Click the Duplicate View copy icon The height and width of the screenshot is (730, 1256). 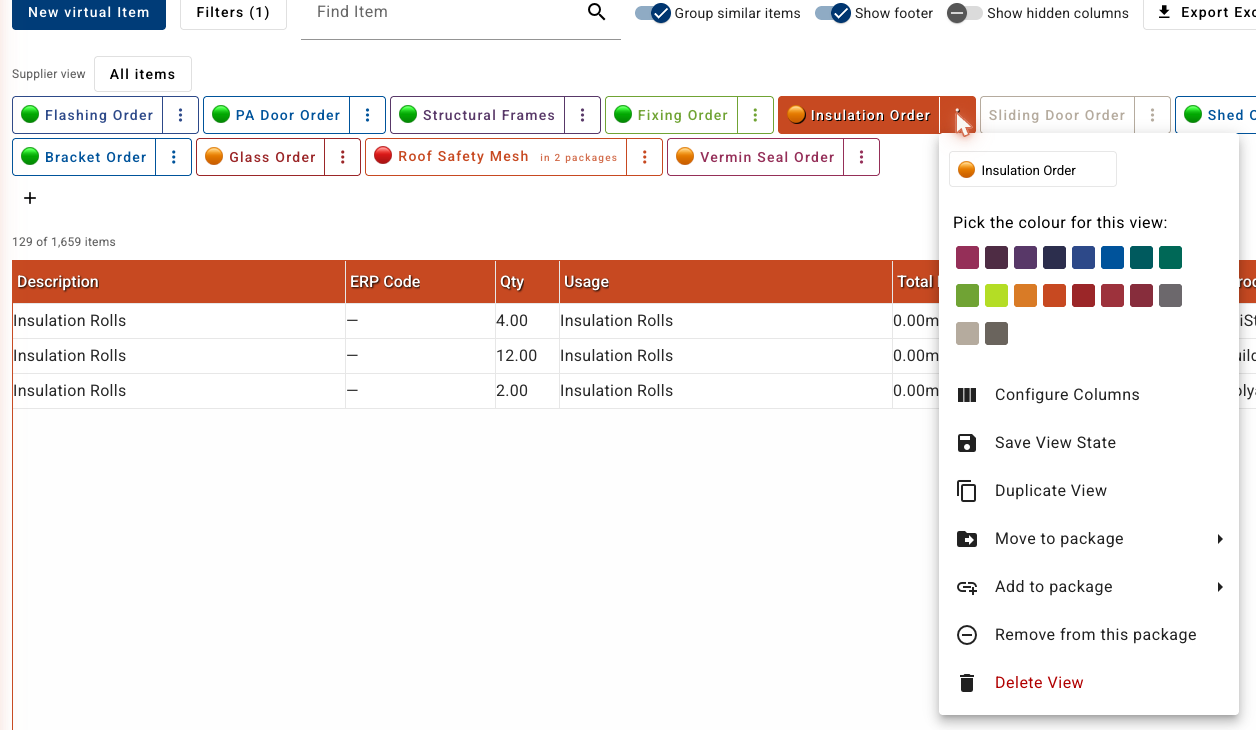967,491
